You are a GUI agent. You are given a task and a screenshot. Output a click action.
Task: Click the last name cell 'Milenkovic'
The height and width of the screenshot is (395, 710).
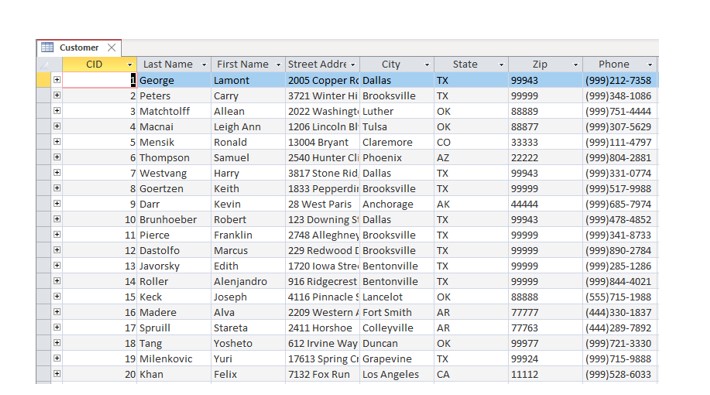pyautogui.click(x=174, y=359)
